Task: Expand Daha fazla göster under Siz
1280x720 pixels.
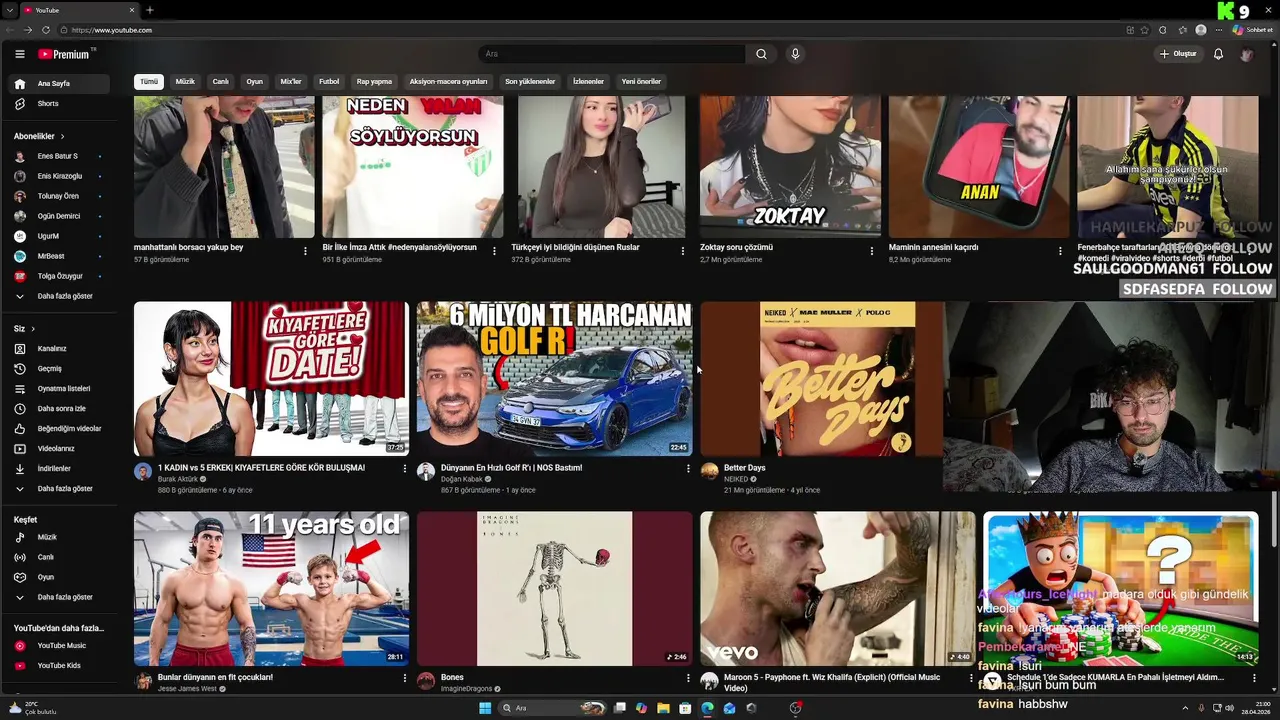Action: 60,489
